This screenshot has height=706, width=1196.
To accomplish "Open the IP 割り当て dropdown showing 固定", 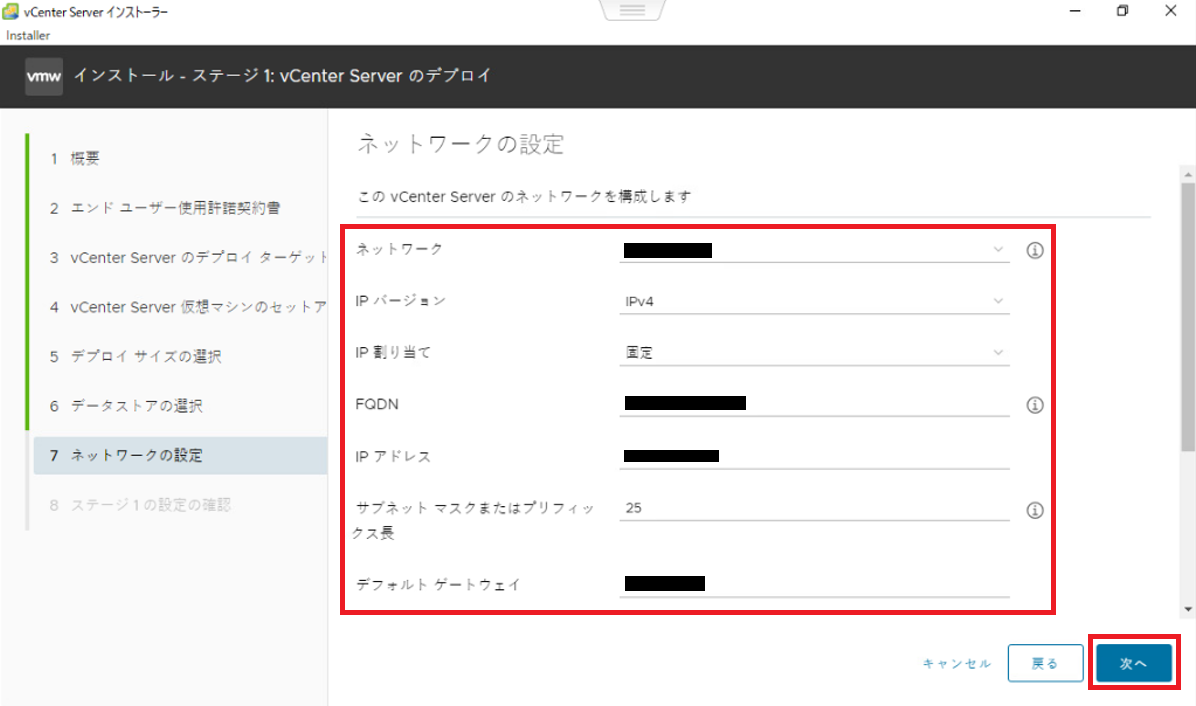I will tap(814, 352).
